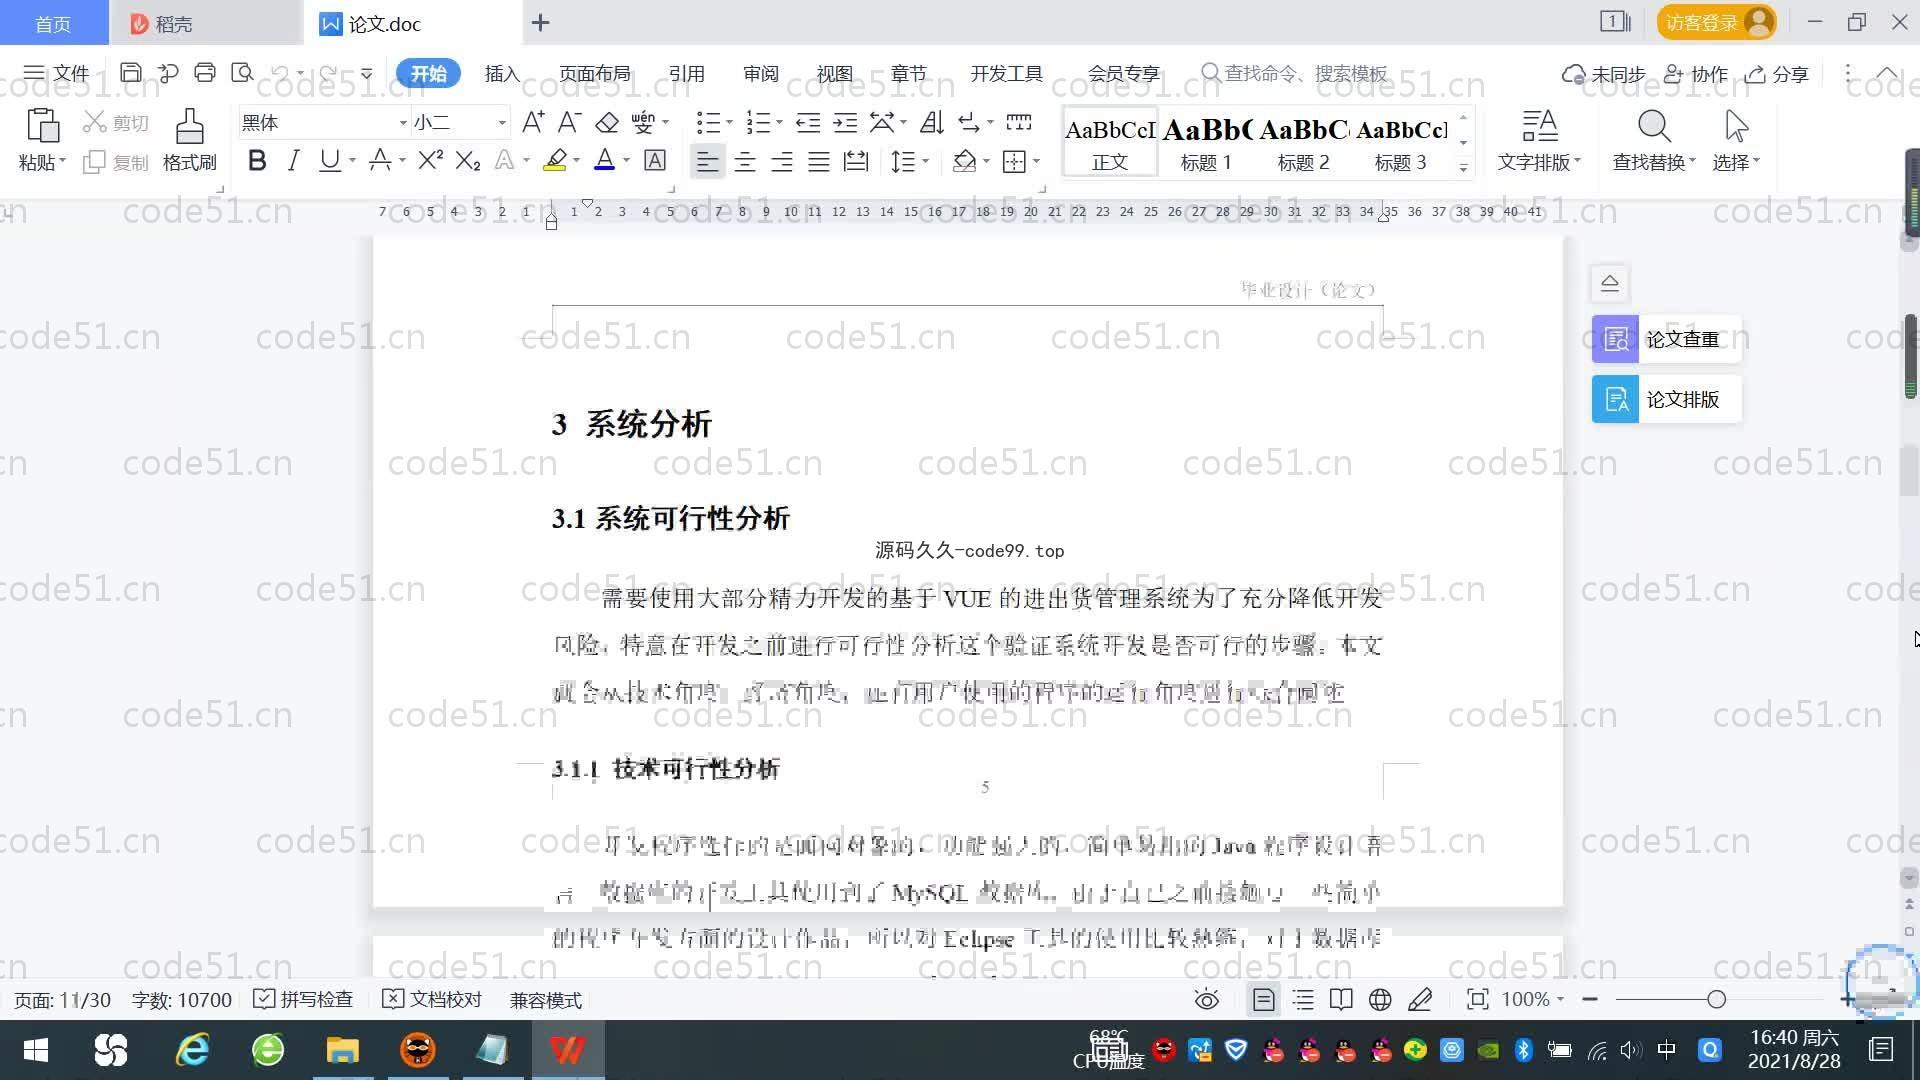Click the character border icon

tap(655, 160)
